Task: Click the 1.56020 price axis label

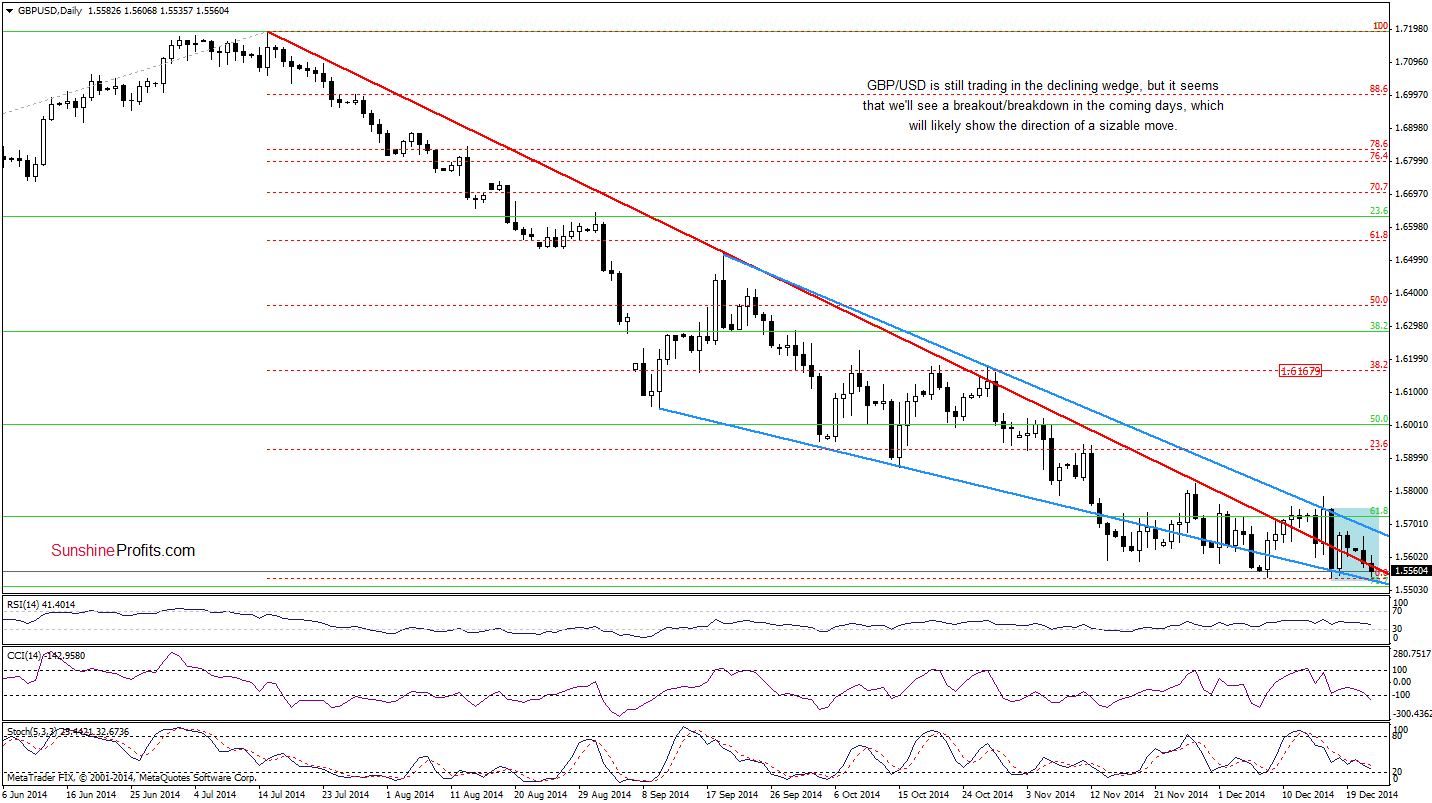Action: [x=1409, y=557]
